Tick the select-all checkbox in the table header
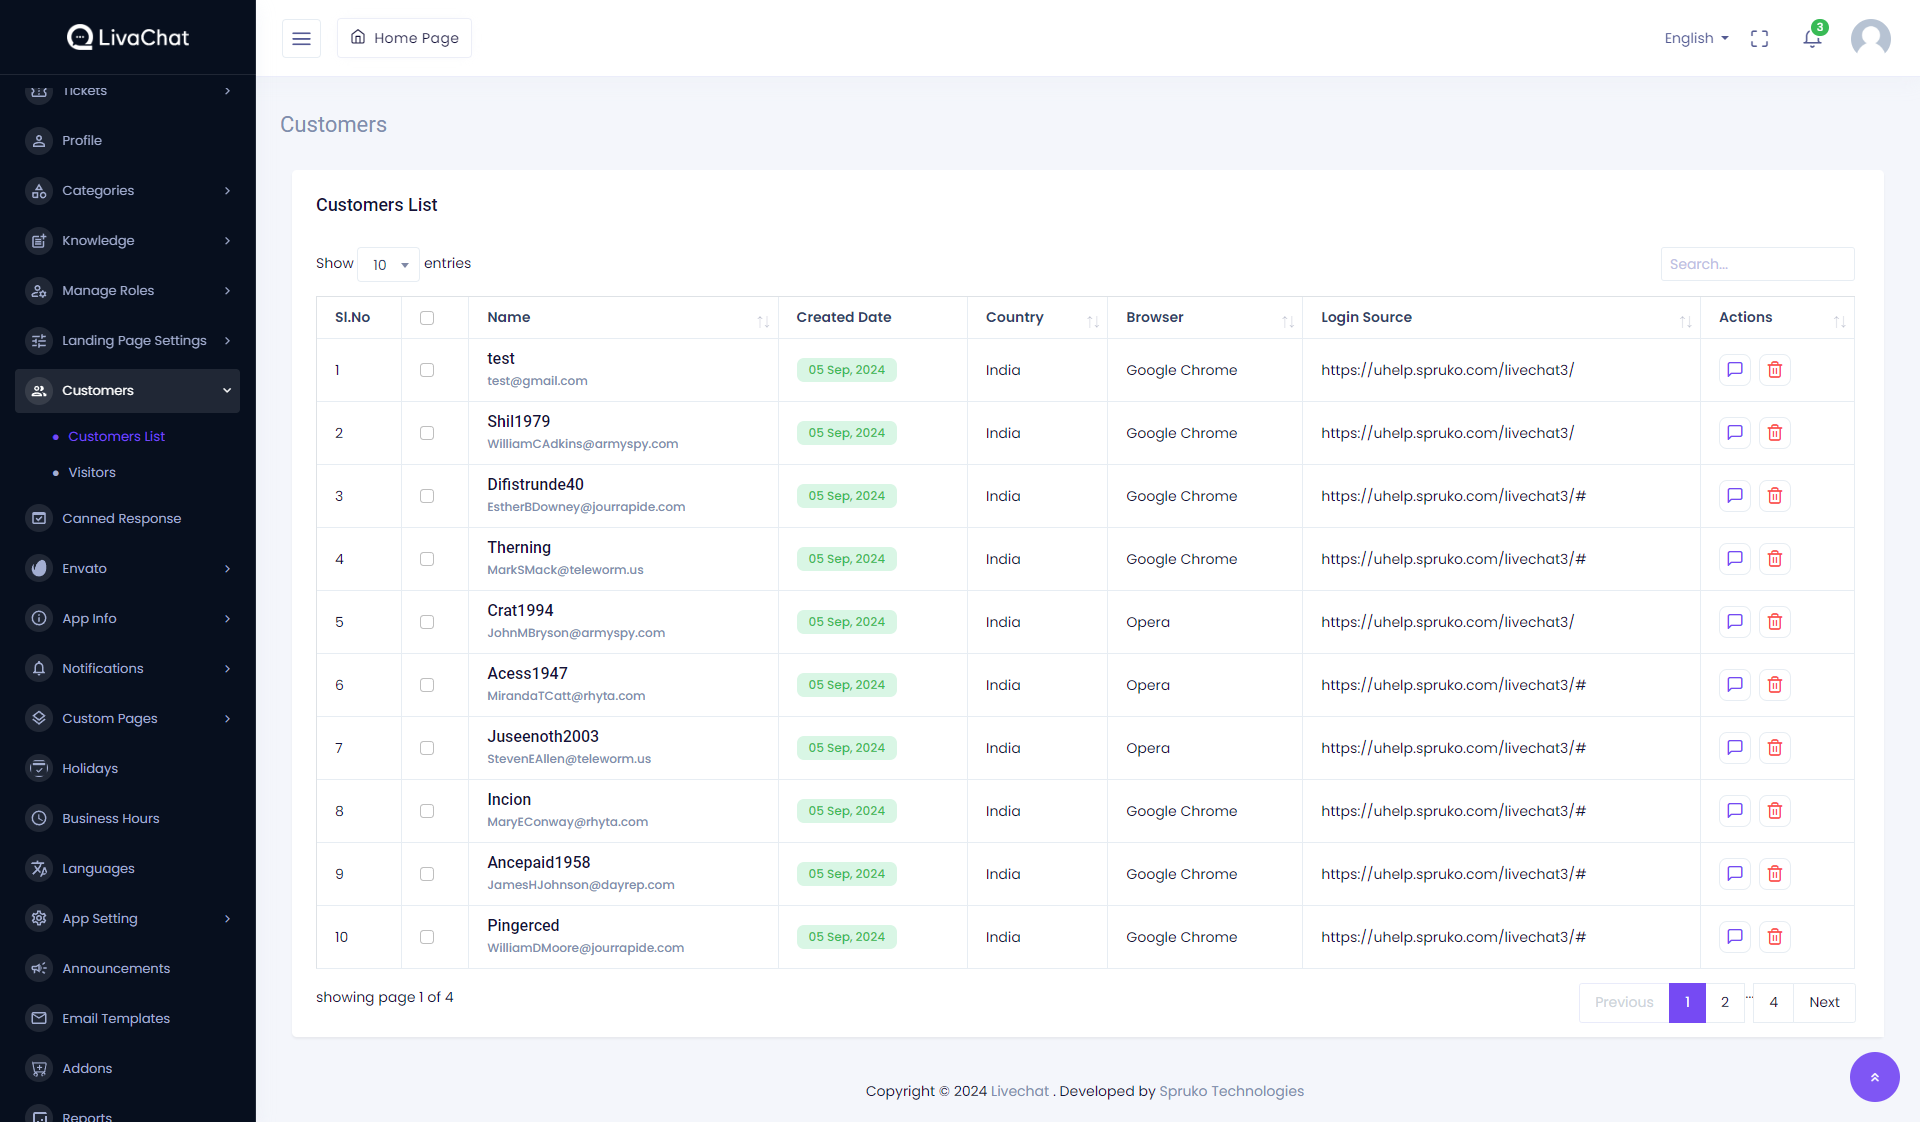The image size is (1920, 1122). [427, 318]
